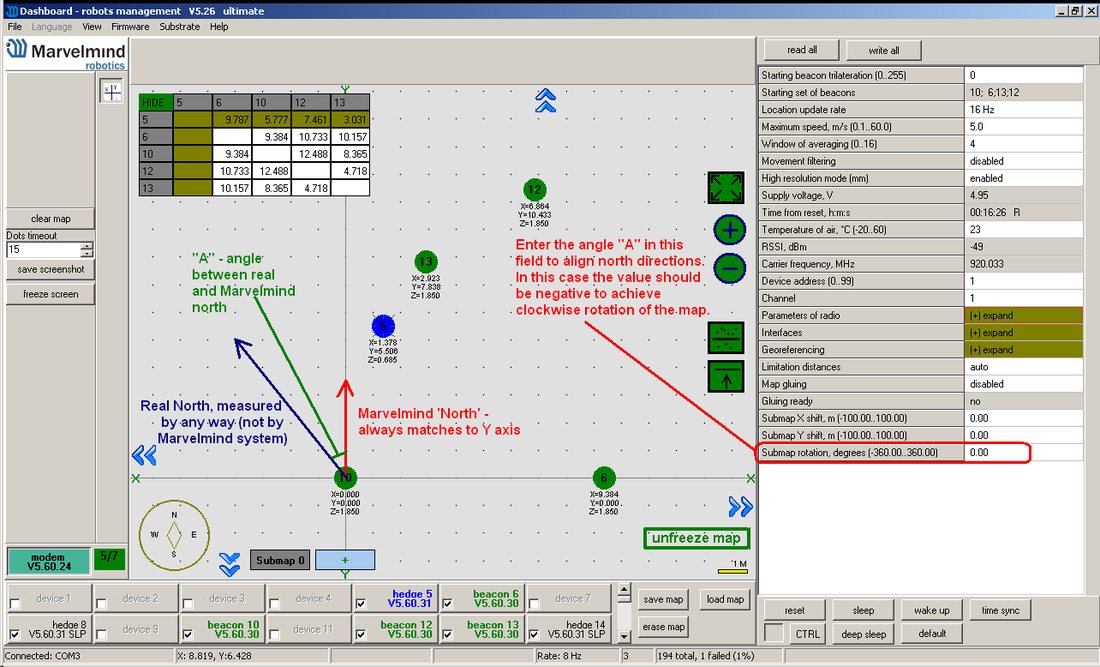This screenshot has height=667, width=1100.
Task: Click the Submap rotation degrees field
Action: click(1024, 452)
